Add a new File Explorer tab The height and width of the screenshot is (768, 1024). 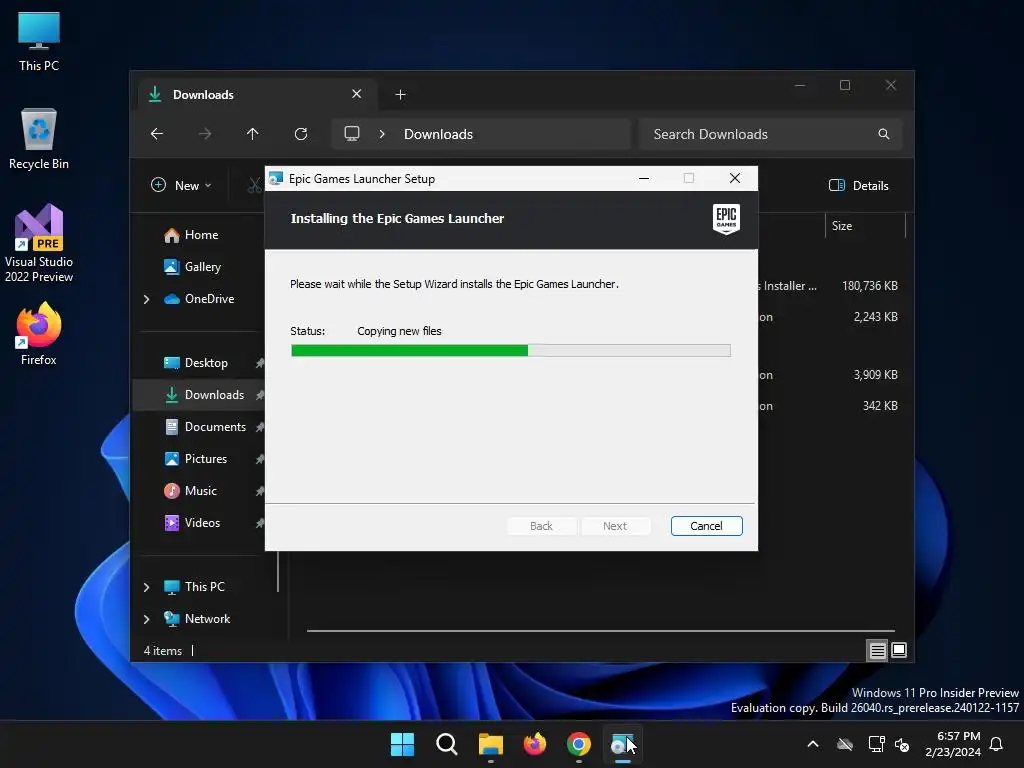pos(400,95)
